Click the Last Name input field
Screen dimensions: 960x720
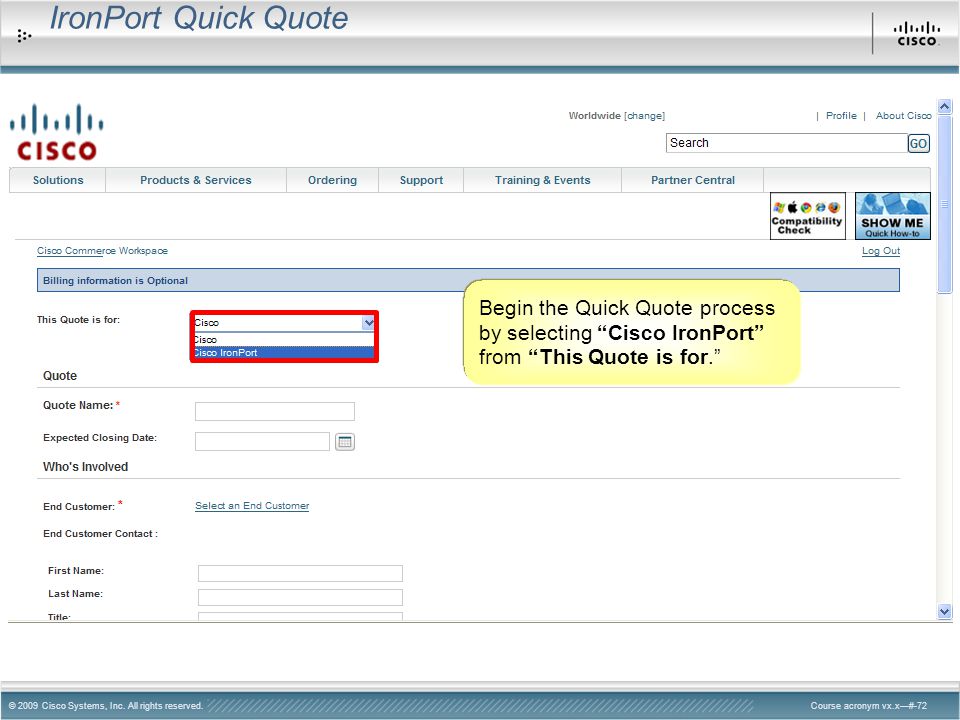(301, 598)
